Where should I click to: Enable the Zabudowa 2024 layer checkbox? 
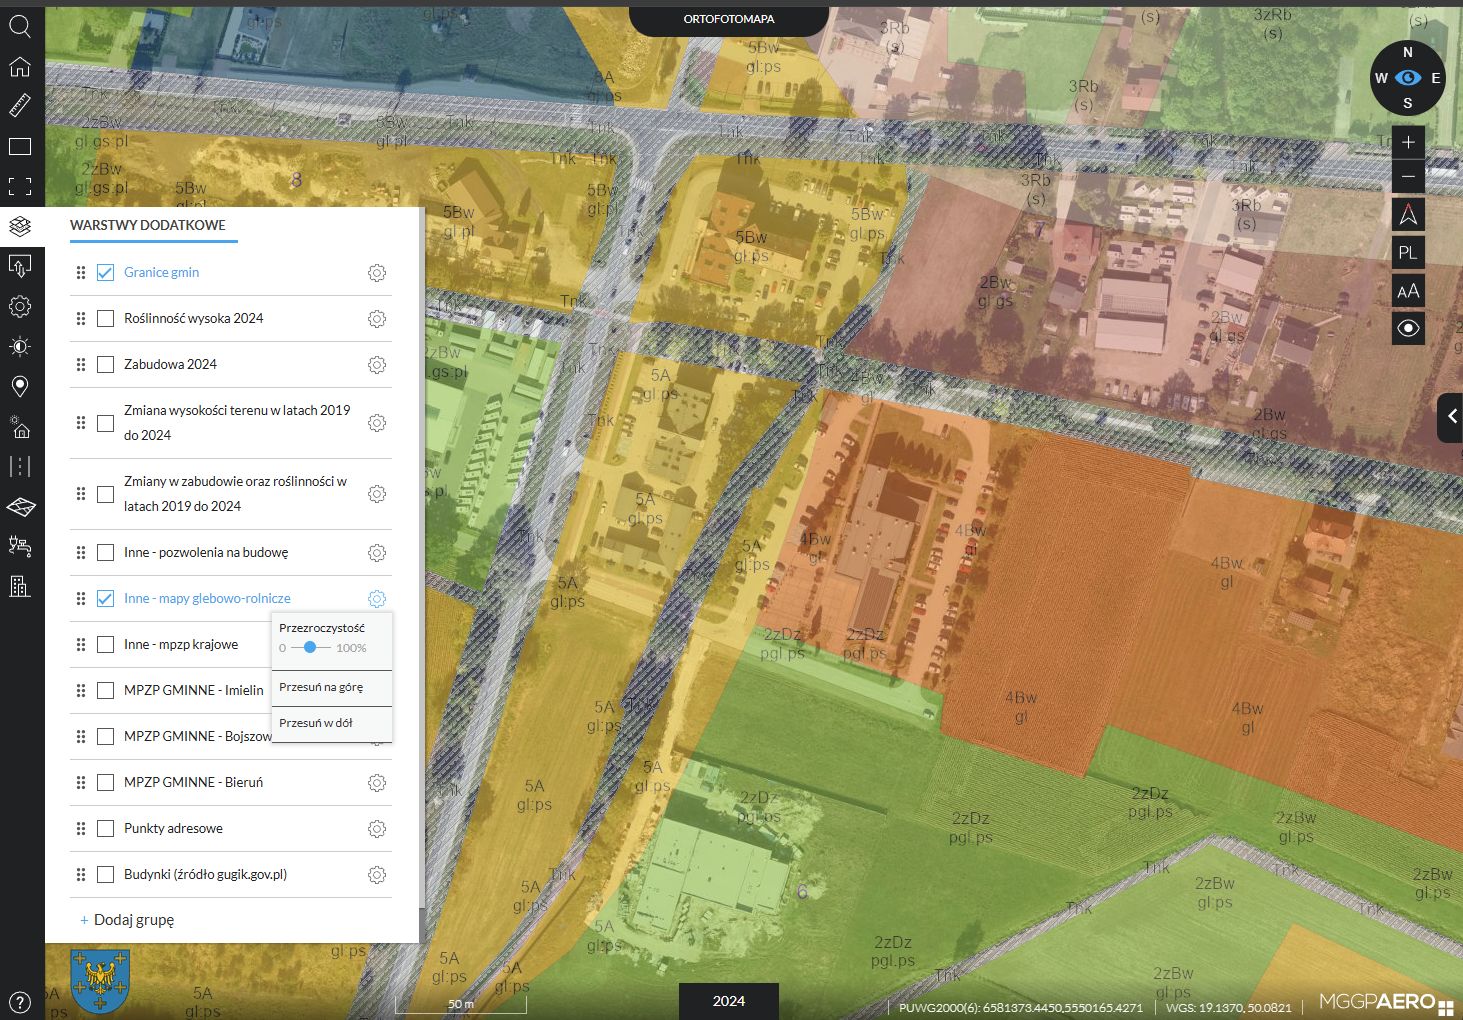[105, 365]
